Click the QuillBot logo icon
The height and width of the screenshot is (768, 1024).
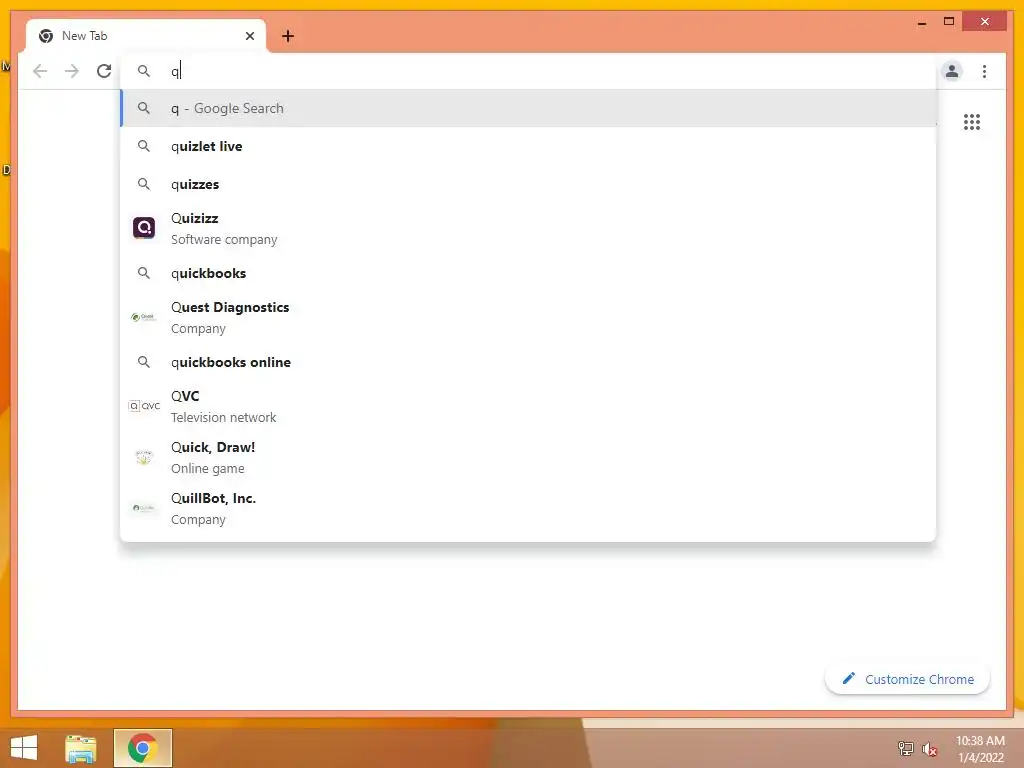(x=144, y=508)
